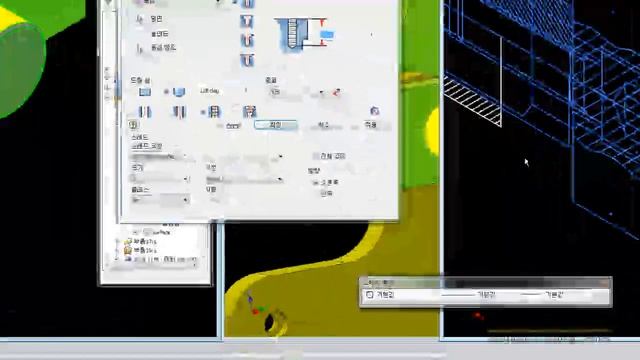This screenshot has height=360, width=640.
Task: Select the last row in the browser tree
Action: tap(161, 259)
